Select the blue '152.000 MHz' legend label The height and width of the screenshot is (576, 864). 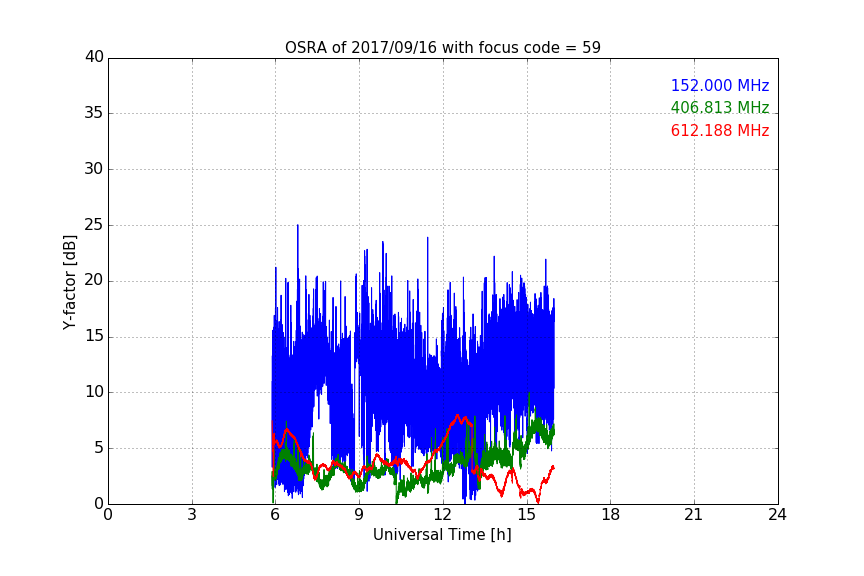coord(720,85)
